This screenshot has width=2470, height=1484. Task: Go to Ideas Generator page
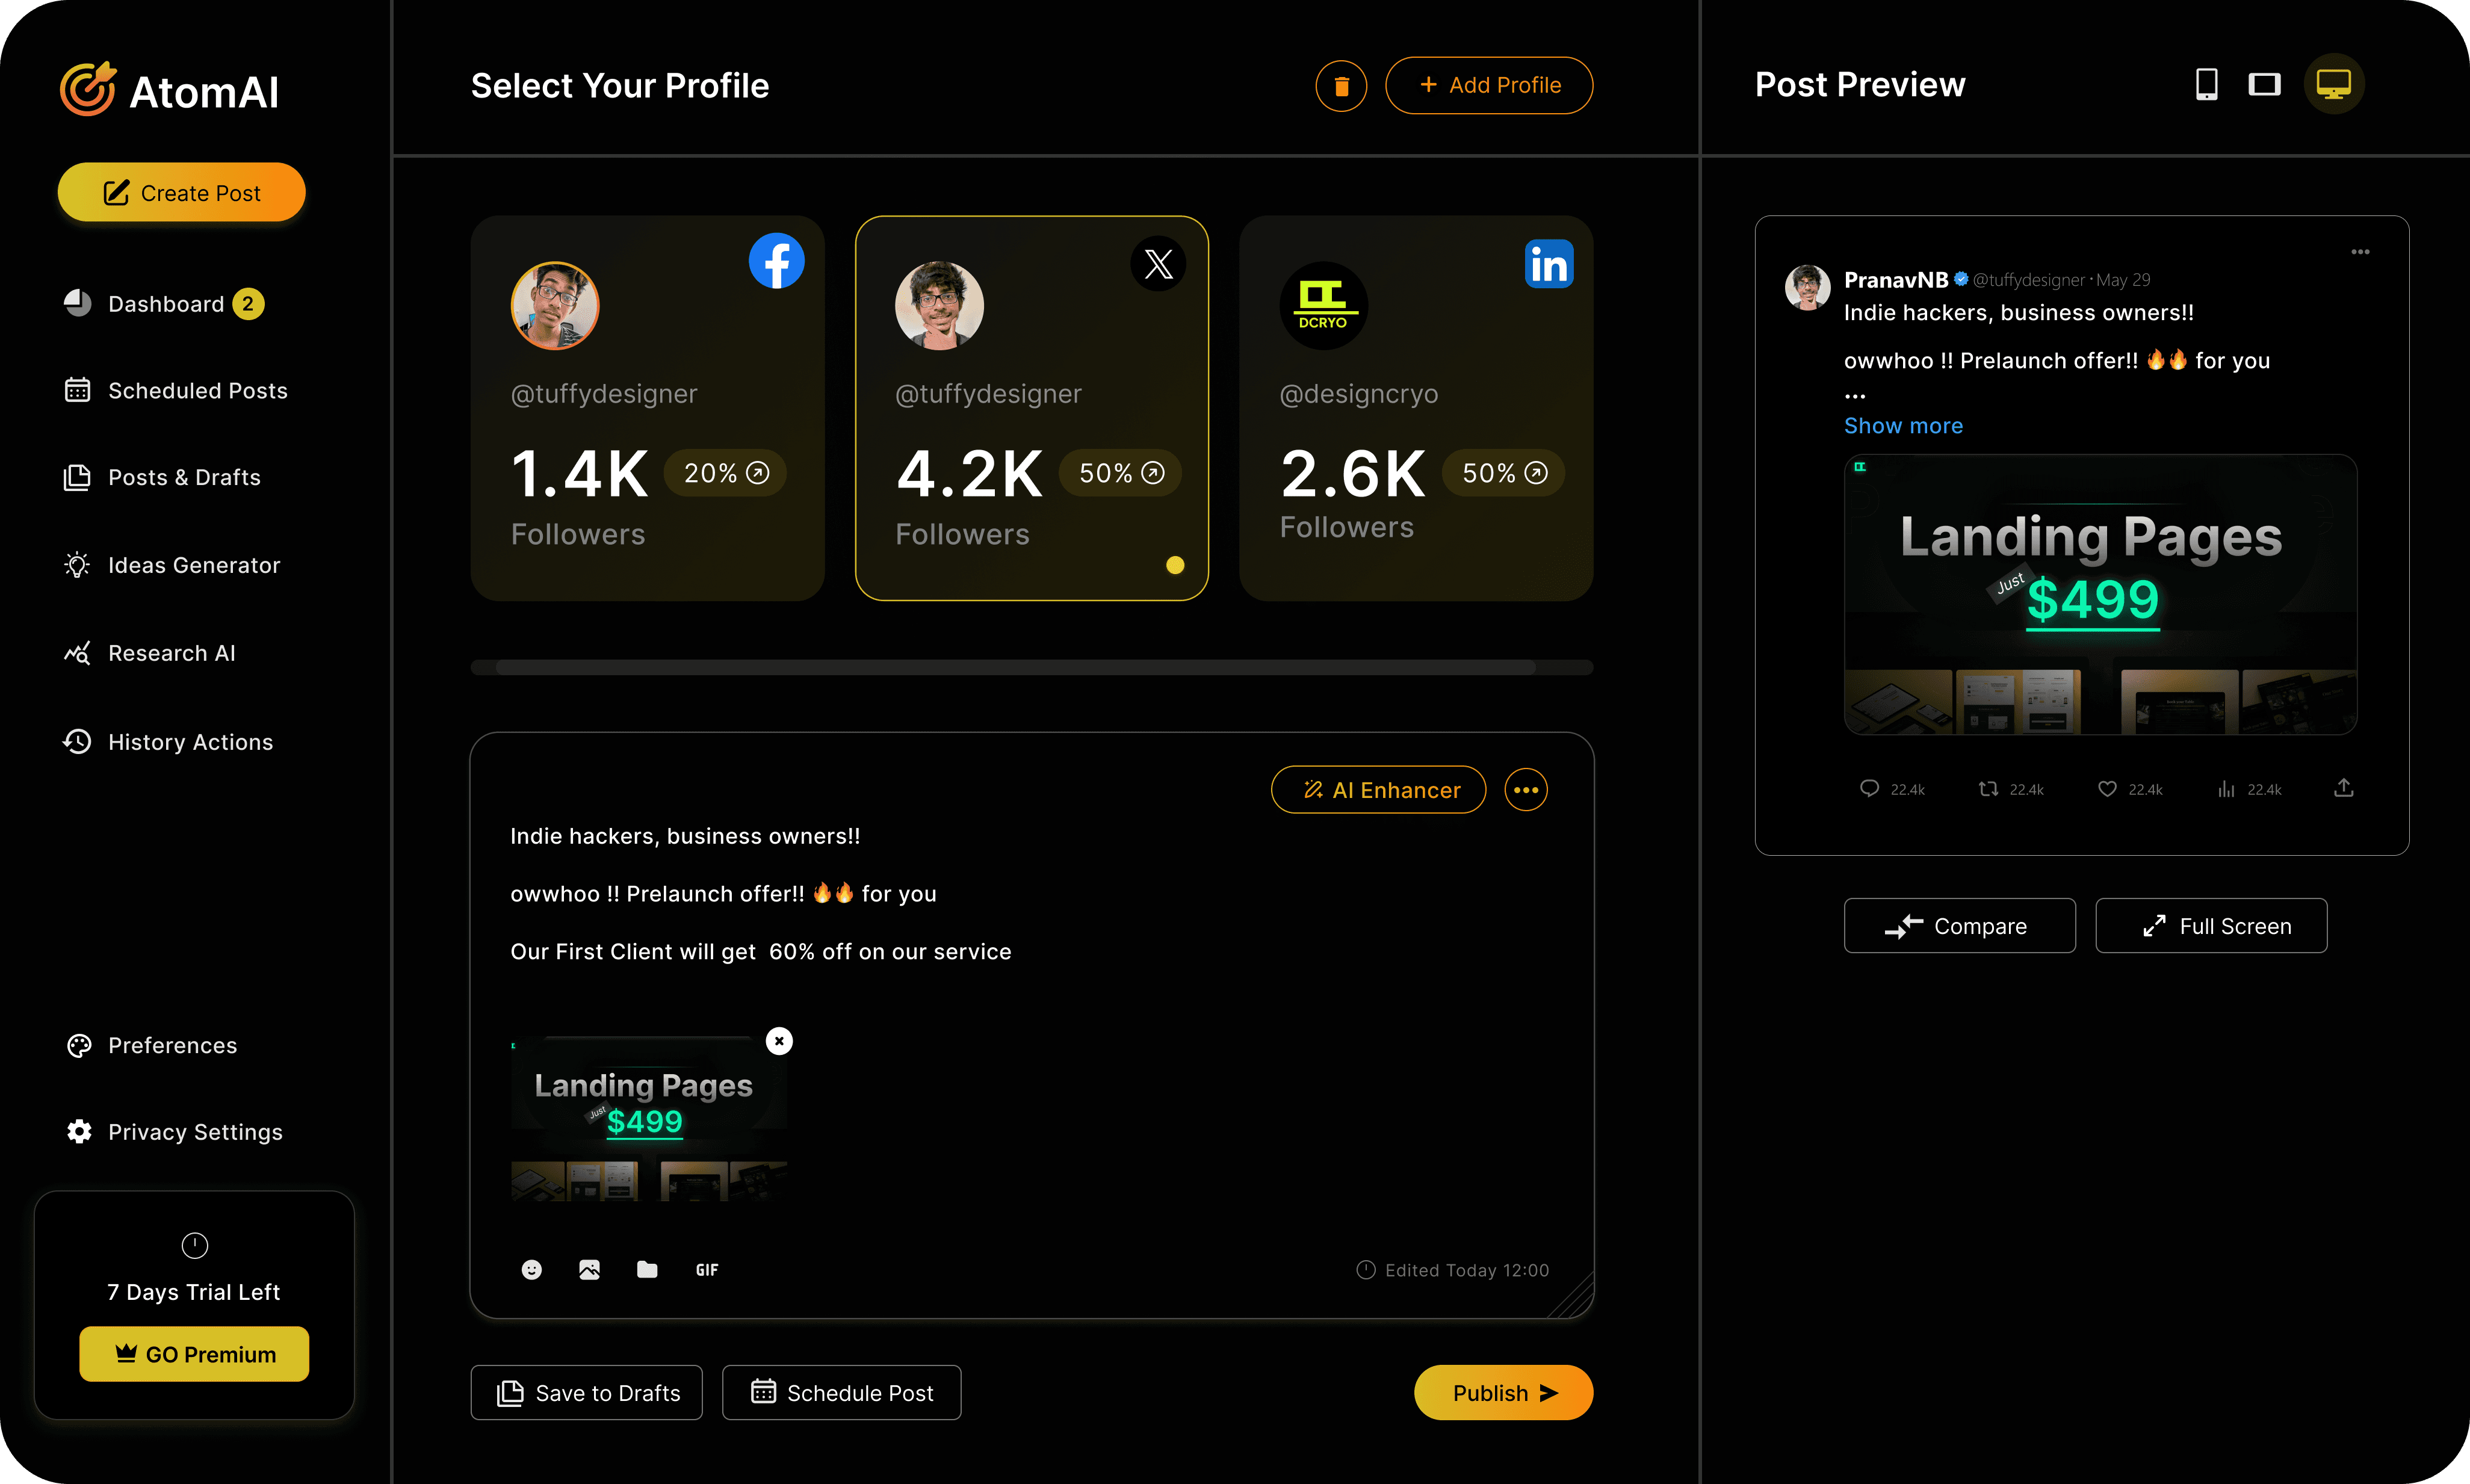194,566
